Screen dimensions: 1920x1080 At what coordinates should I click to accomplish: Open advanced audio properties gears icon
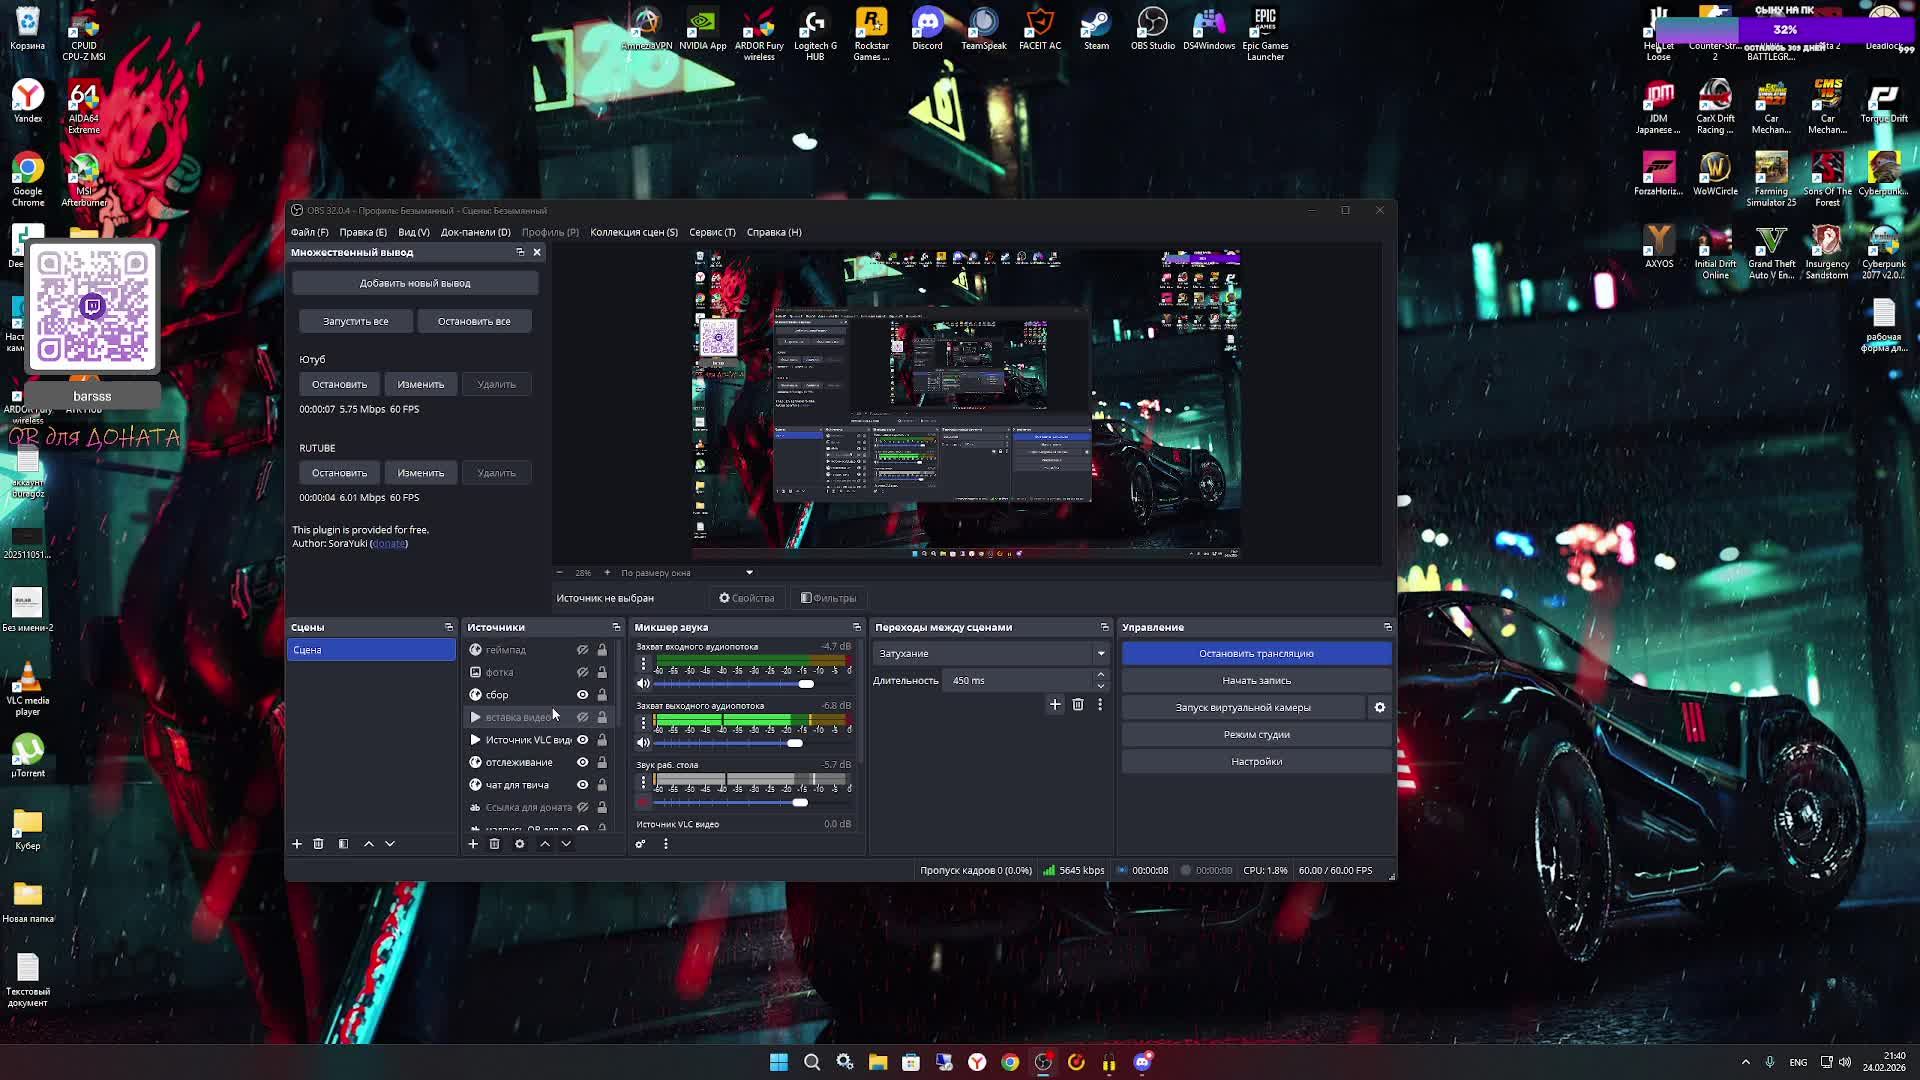pyautogui.click(x=640, y=844)
